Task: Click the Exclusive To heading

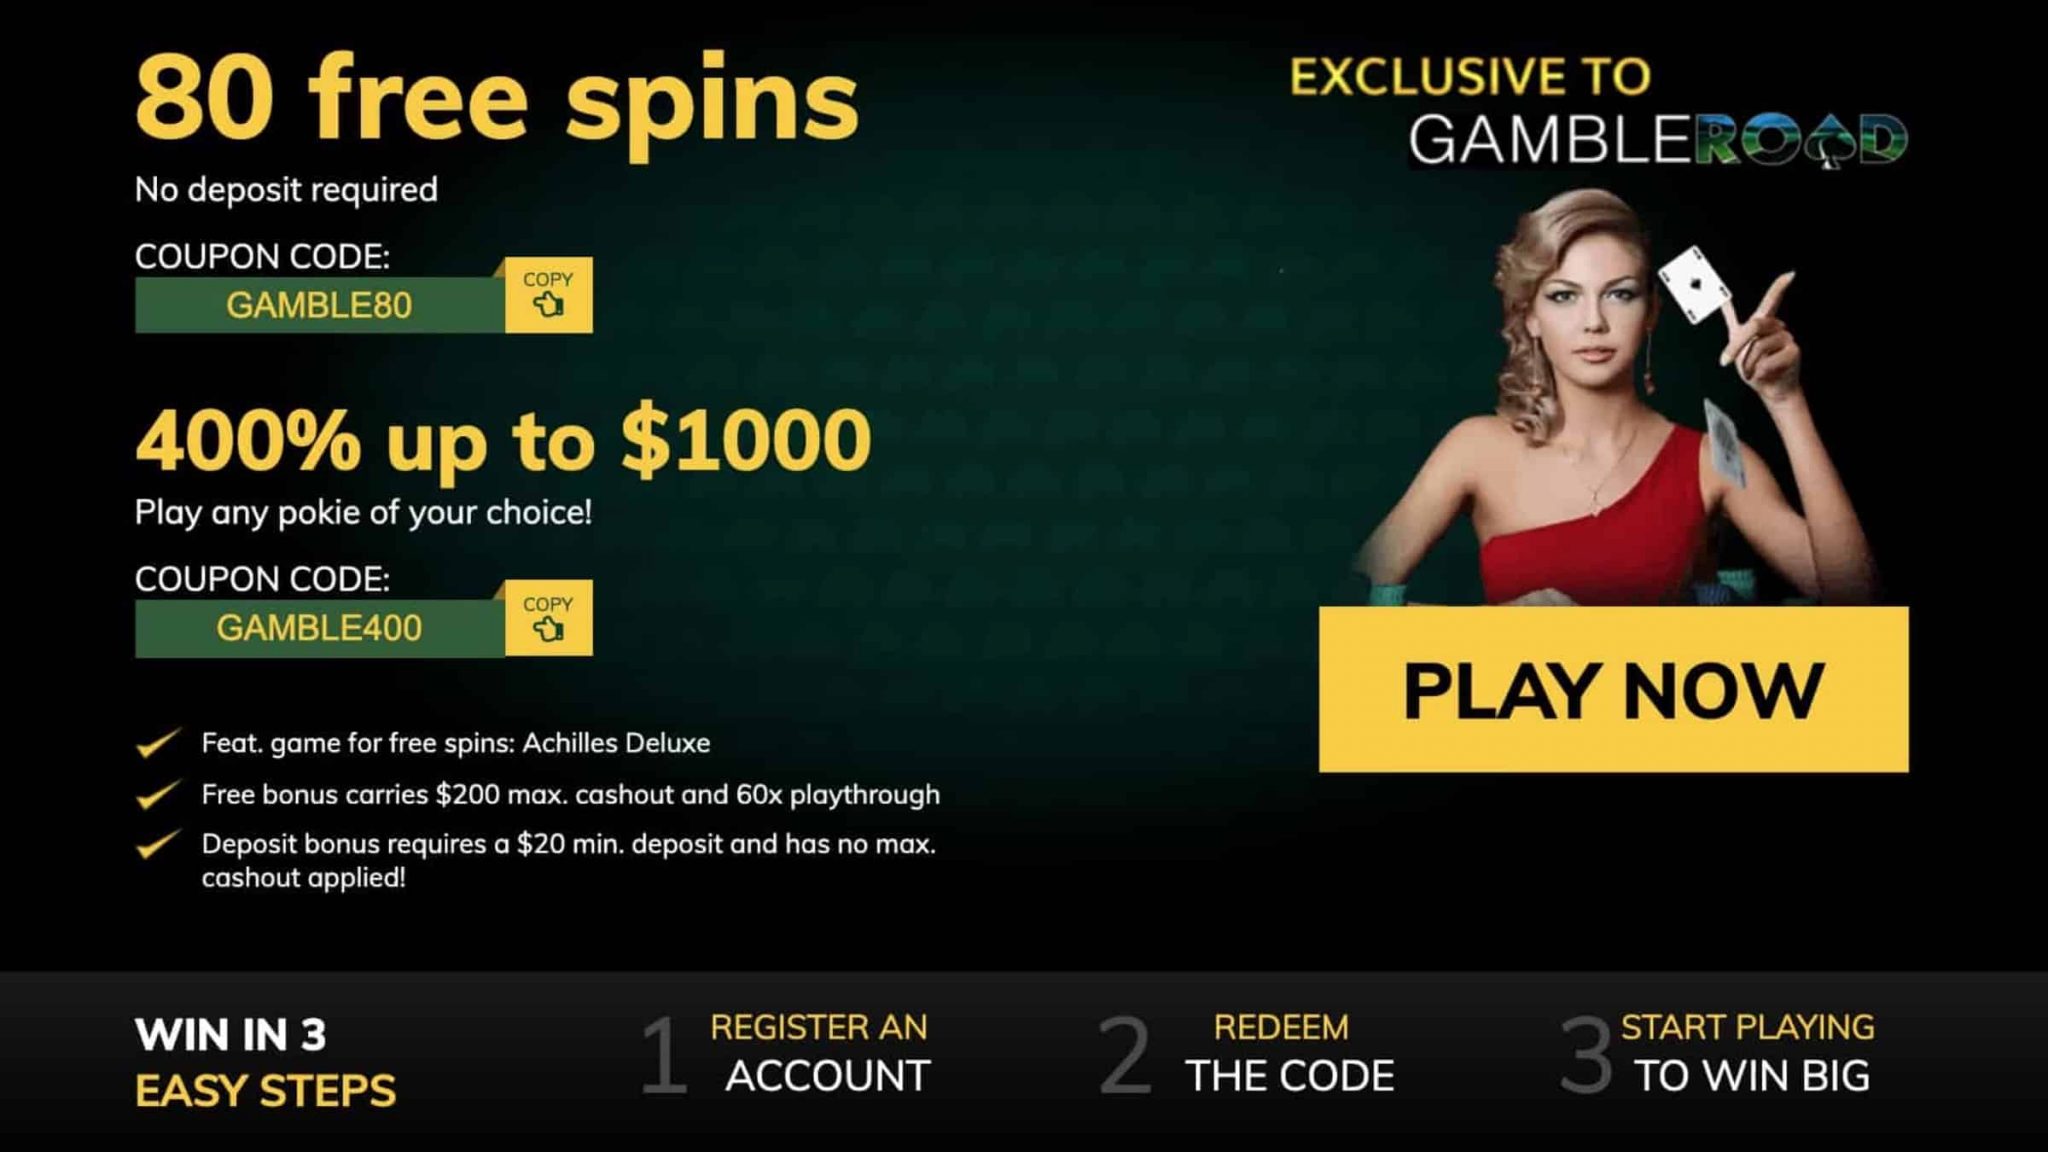Action: point(1470,77)
